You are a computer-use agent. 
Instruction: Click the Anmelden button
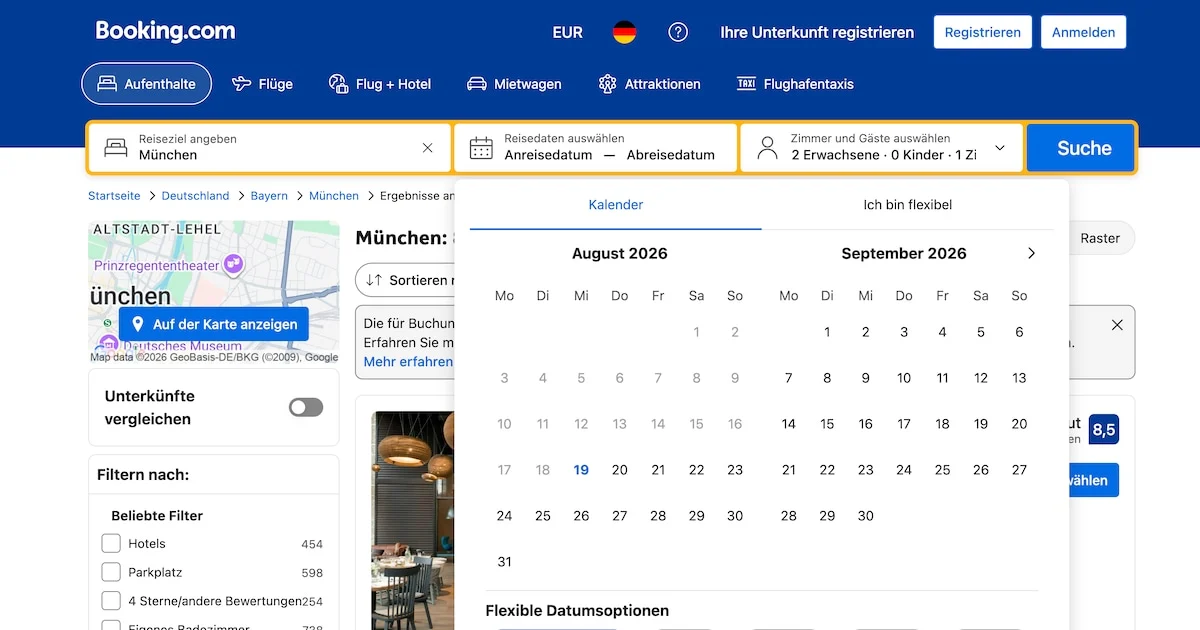1084,32
